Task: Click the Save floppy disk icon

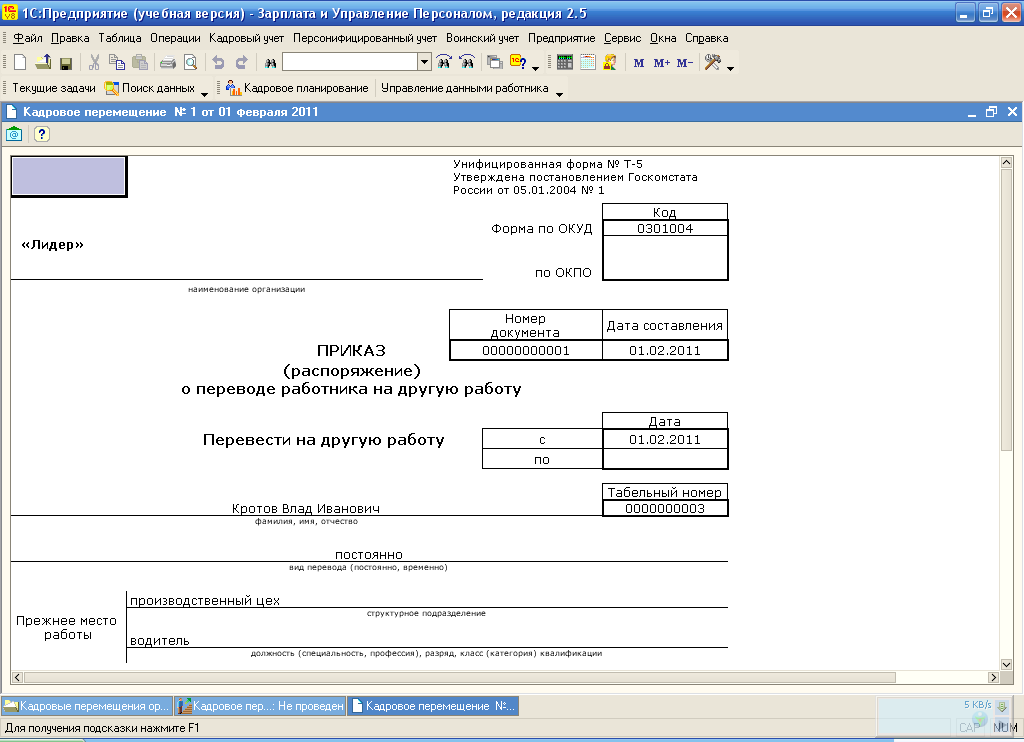Action: (x=66, y=62)
